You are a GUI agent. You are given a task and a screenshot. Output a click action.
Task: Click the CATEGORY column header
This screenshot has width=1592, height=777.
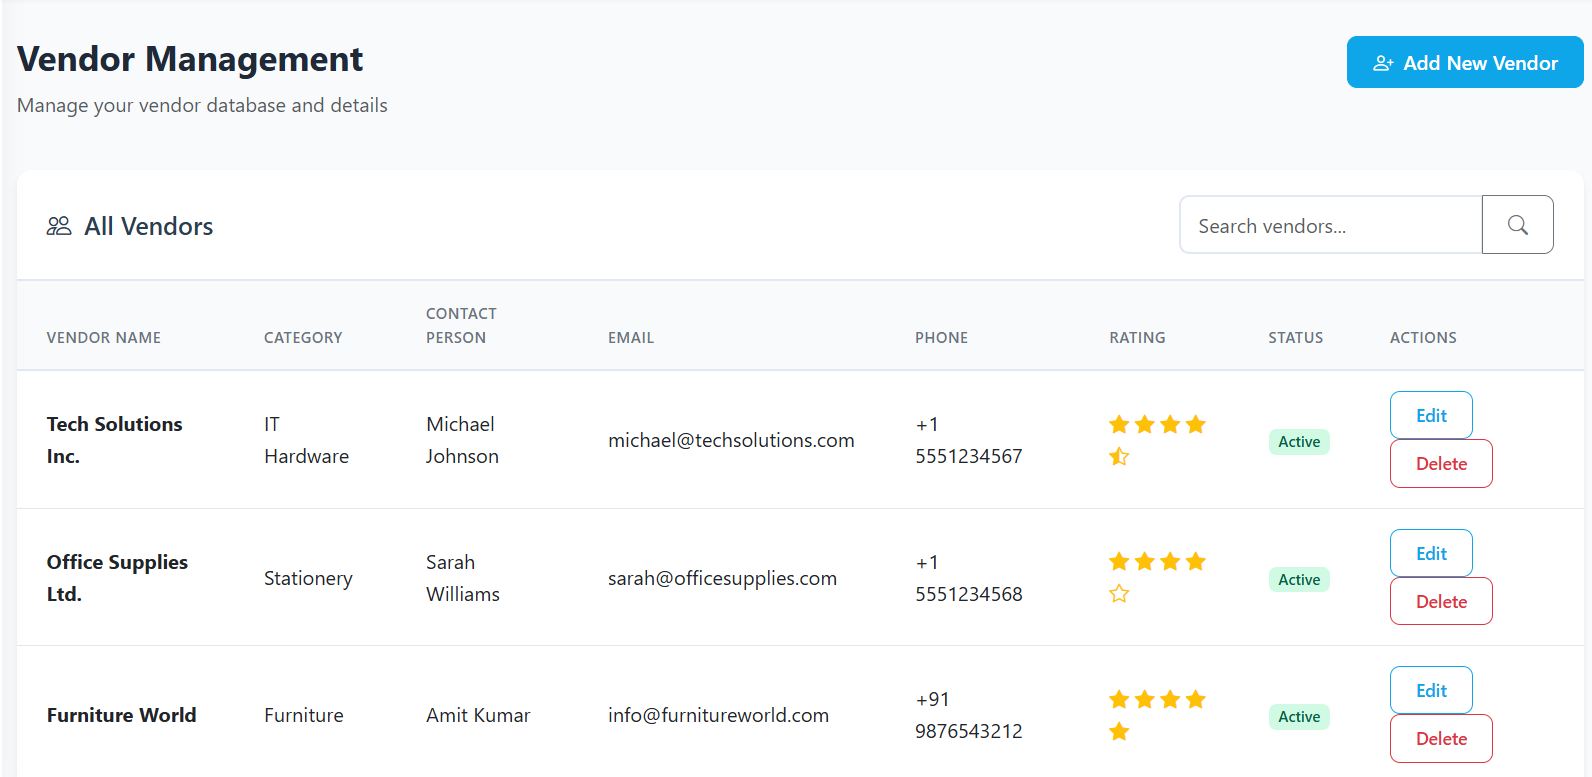coord(303,338)
